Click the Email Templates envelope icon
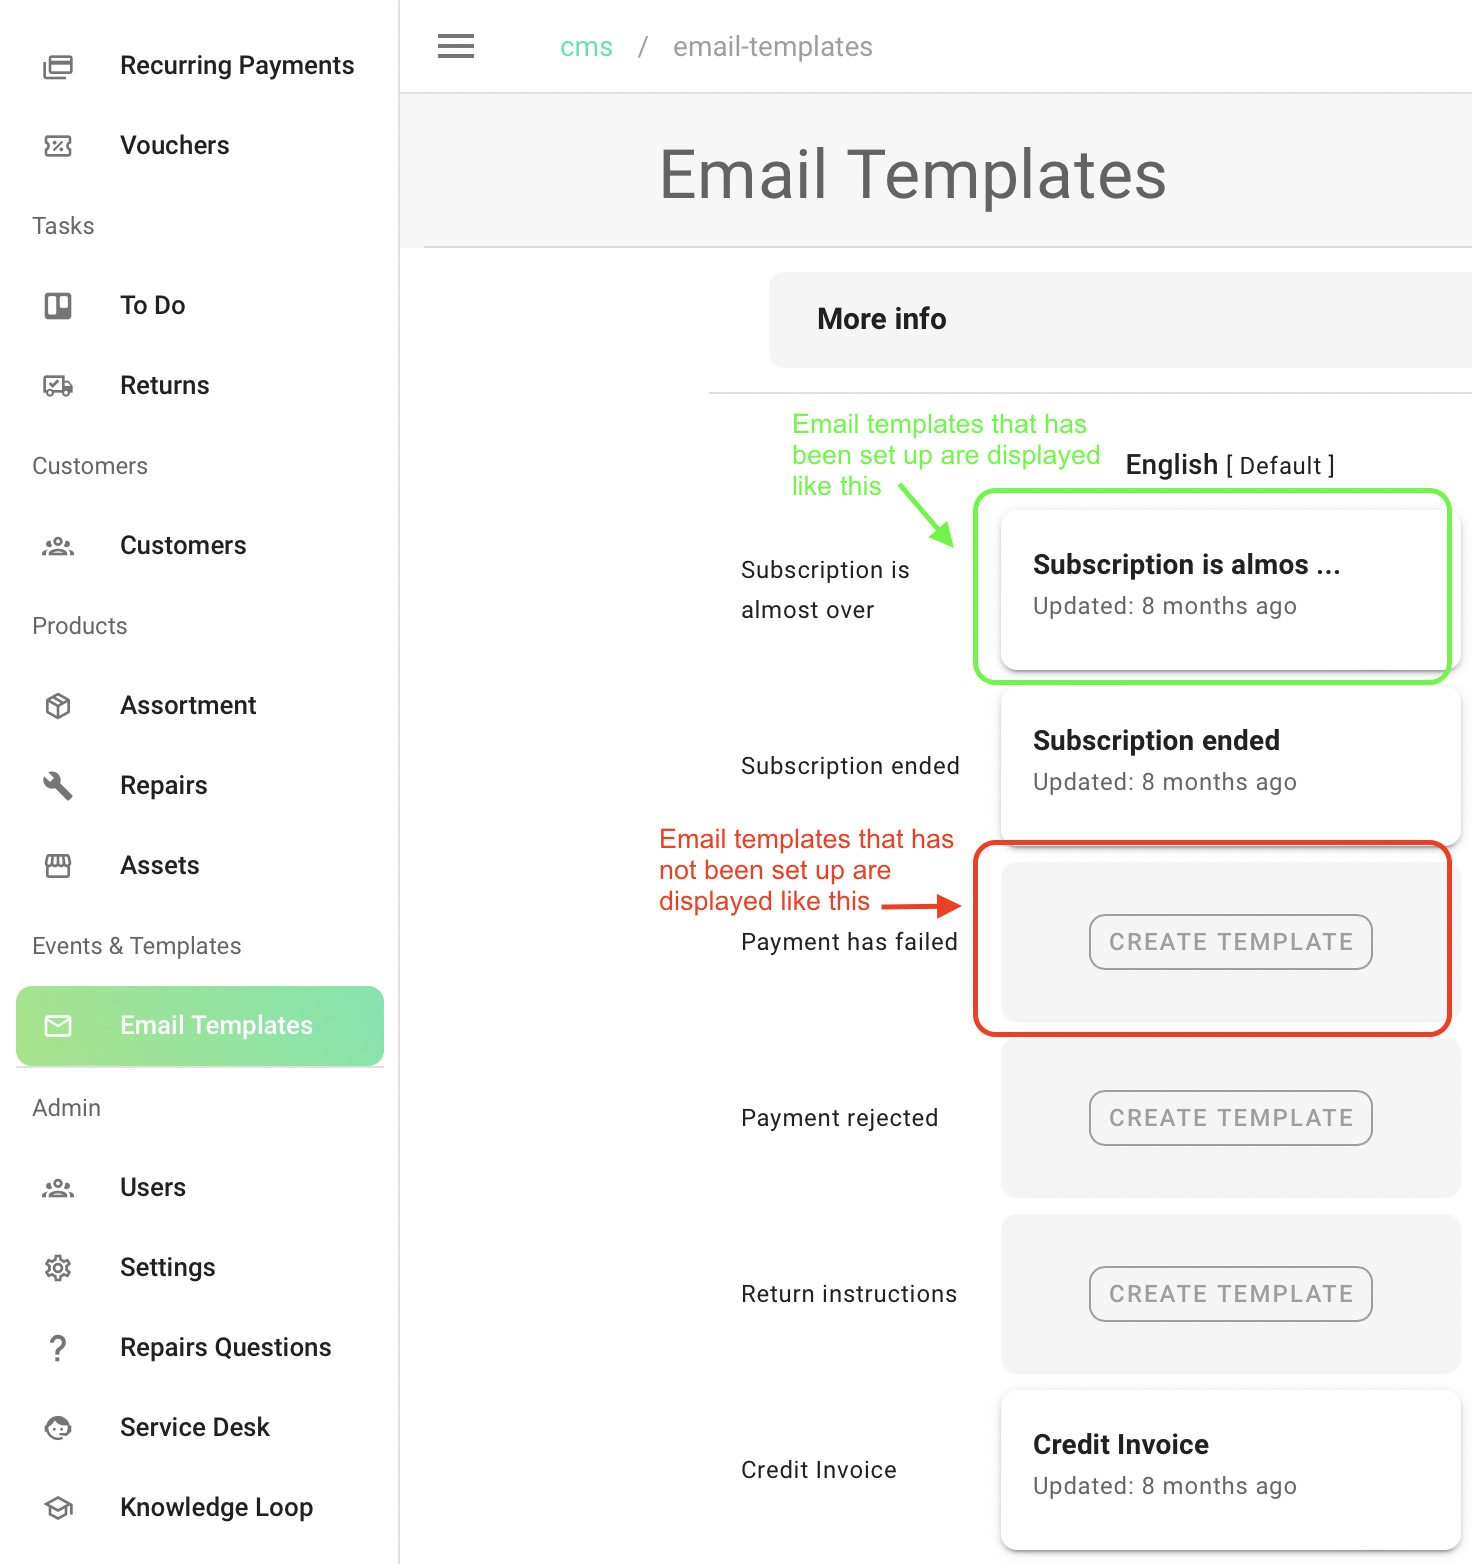This screenshot has height=1564, width=1472. coord(58,1026)
